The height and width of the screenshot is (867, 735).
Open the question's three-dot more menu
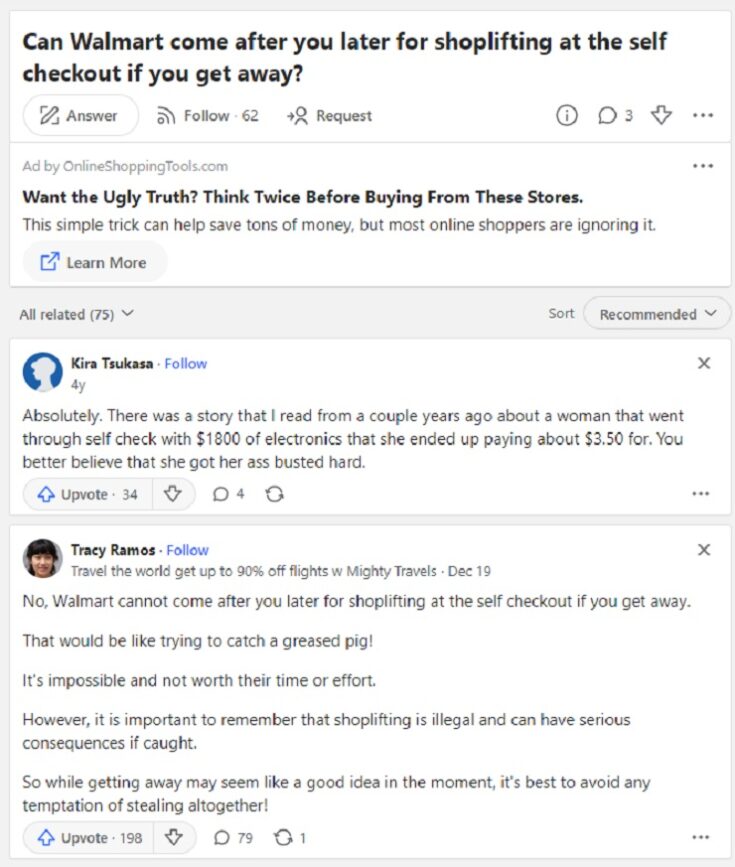[x=702, y=115]
